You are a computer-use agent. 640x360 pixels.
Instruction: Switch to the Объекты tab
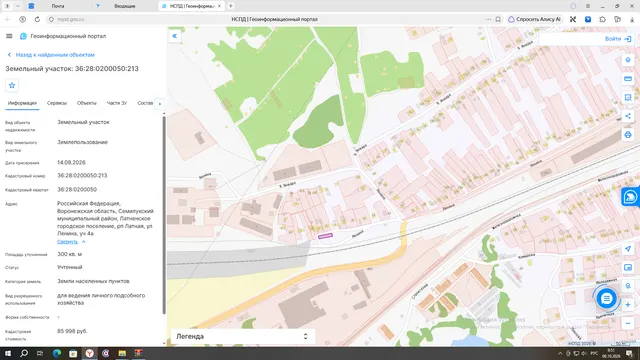(x=87, y=103)
